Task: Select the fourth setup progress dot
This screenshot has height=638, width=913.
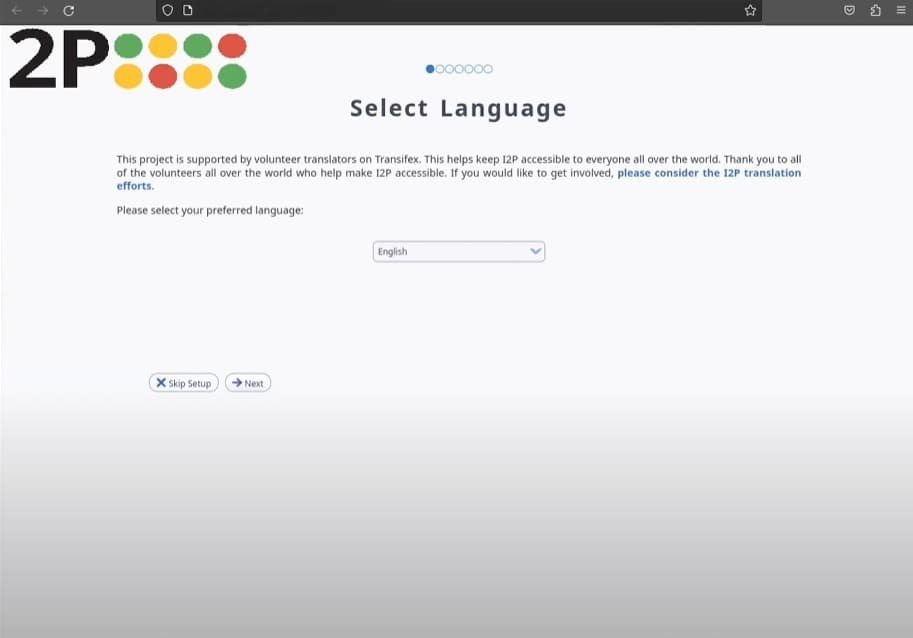Action: 459,69
